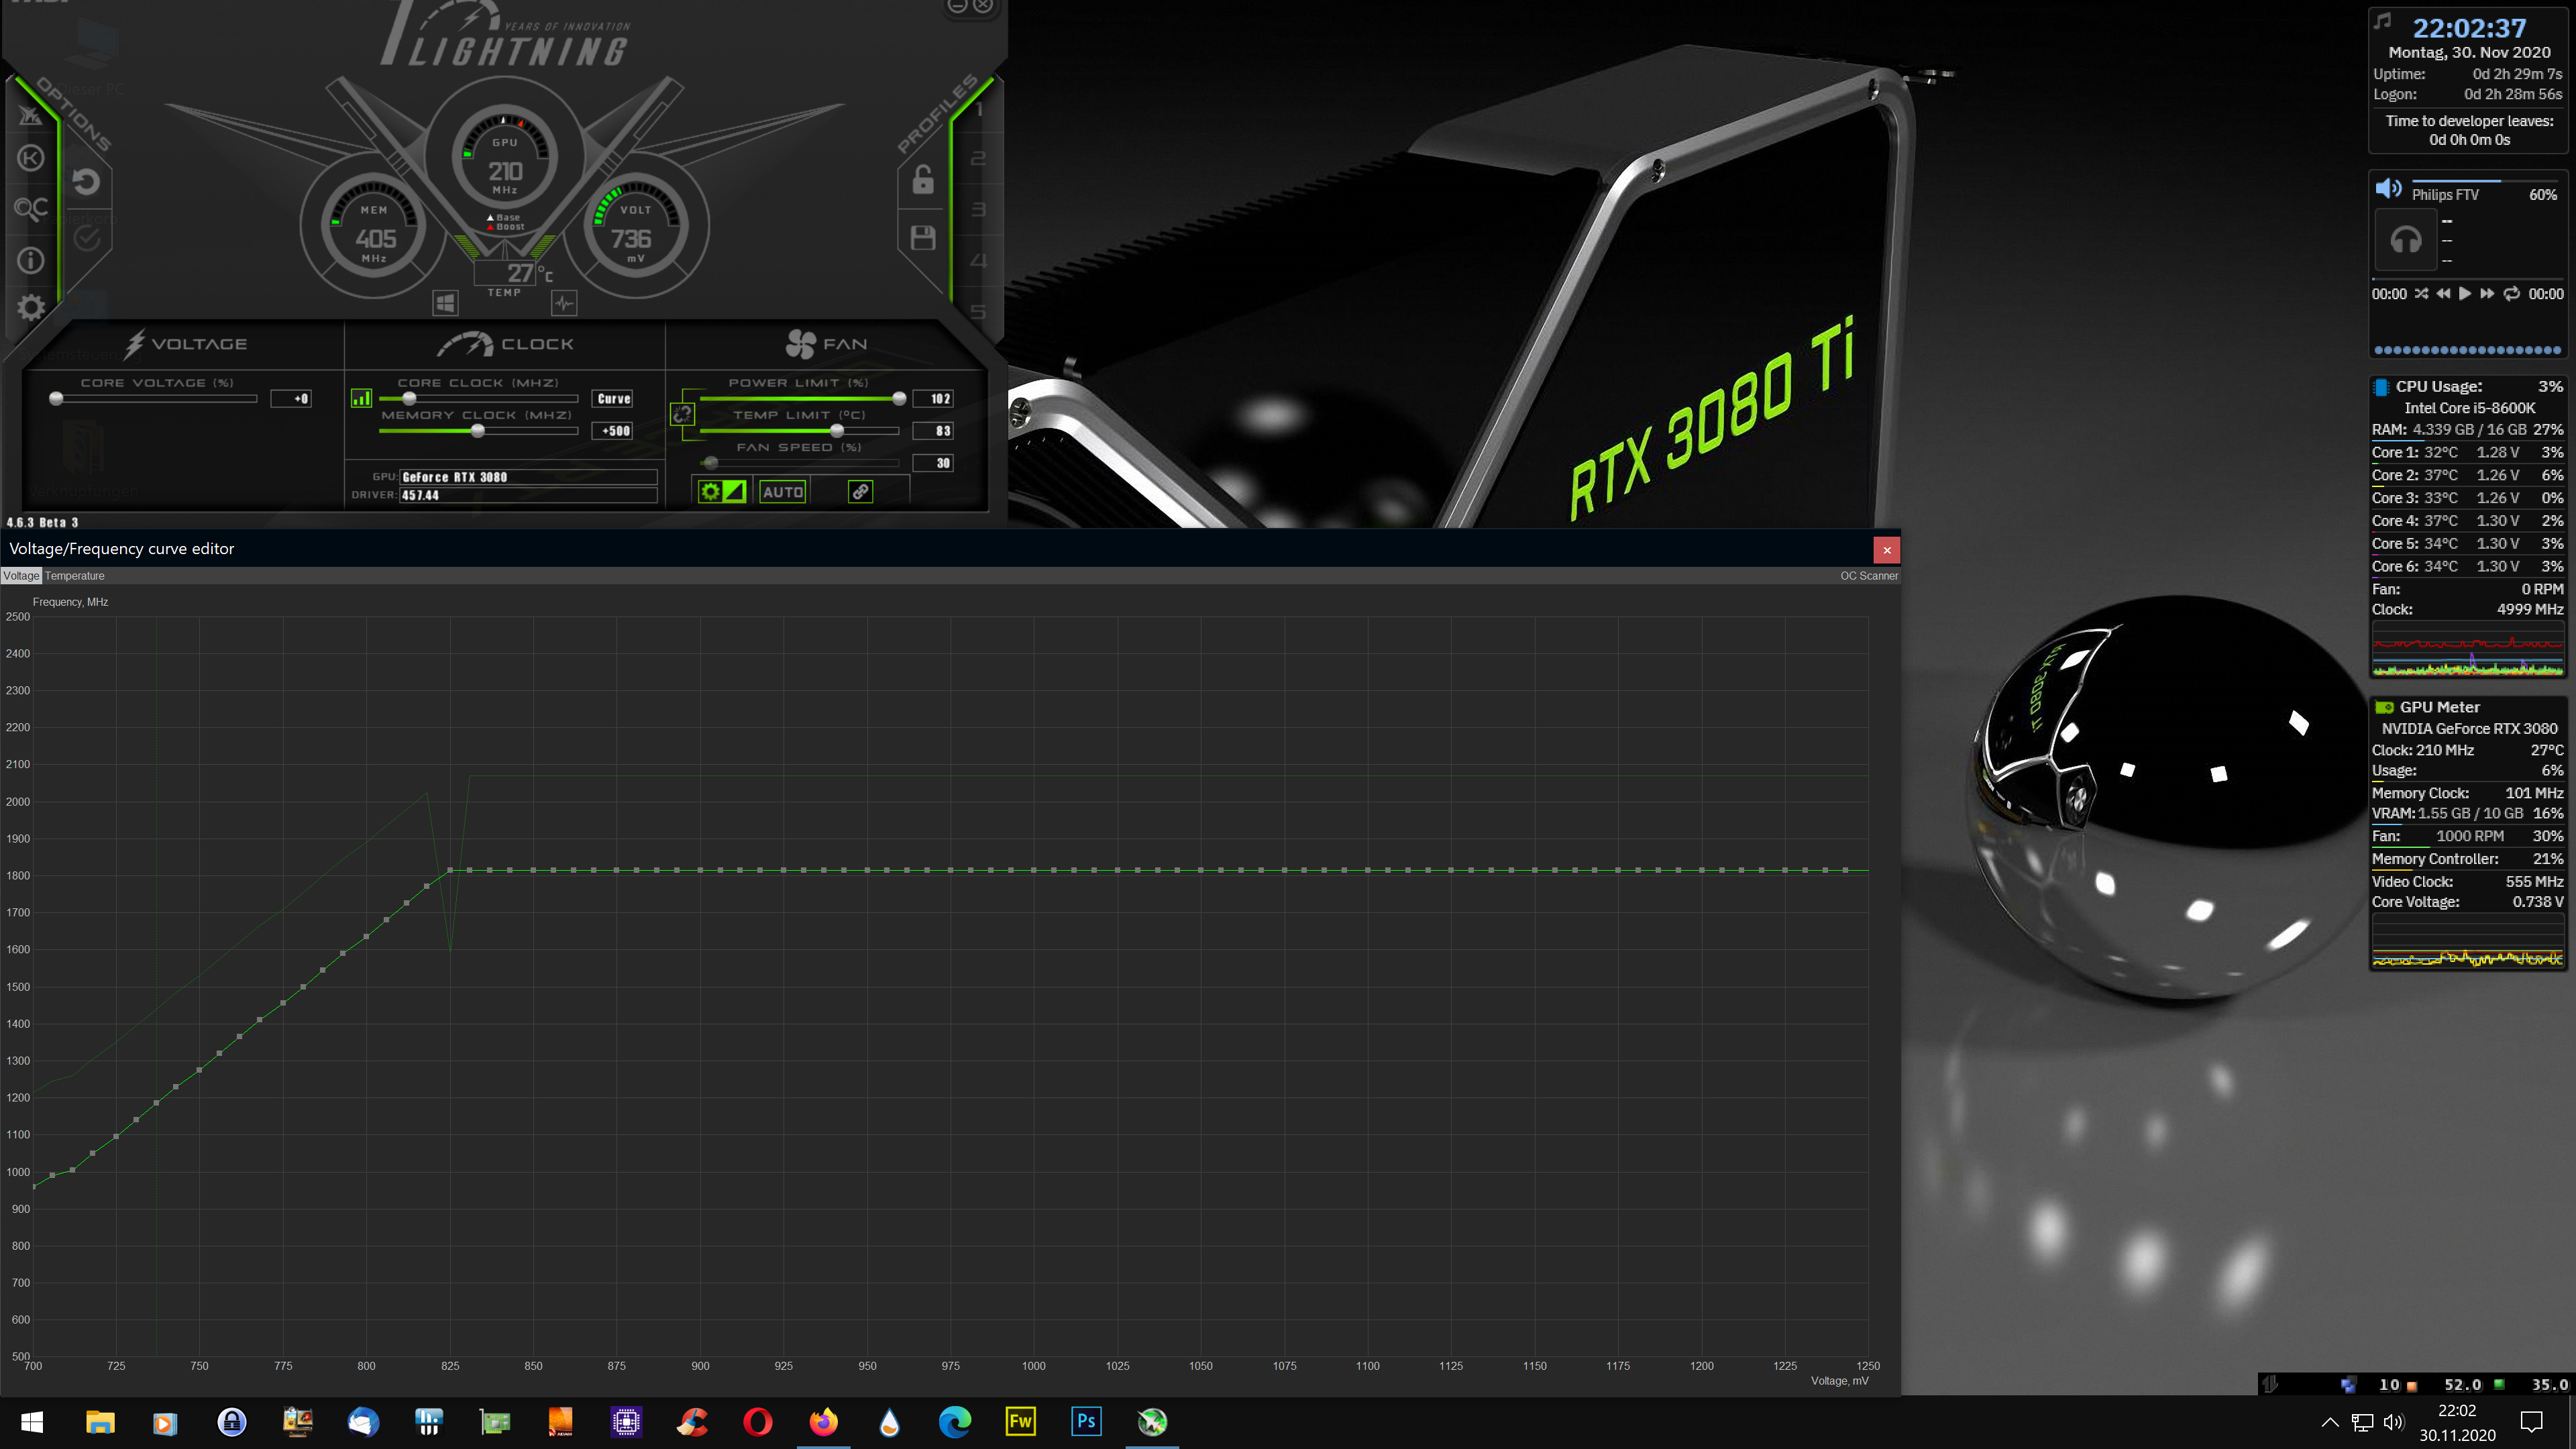Open Thunderbird from the taskbar
Image resolution: width=2576 pixels, height=1449 pixels.
(363, 1421)
